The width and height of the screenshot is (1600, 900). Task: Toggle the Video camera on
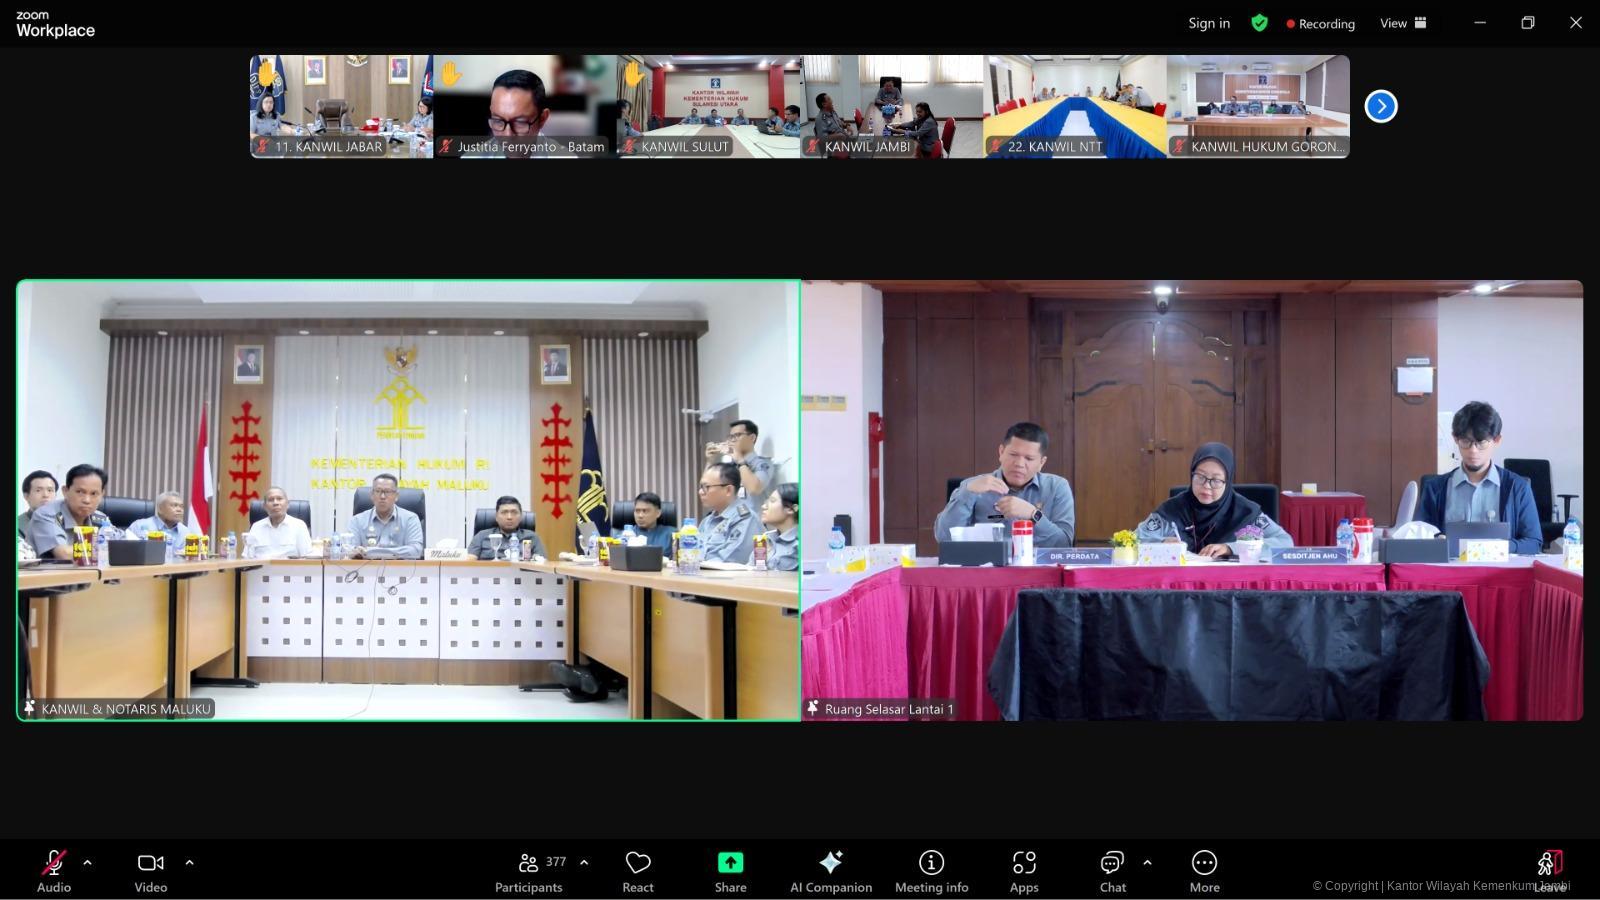(151, 870)
